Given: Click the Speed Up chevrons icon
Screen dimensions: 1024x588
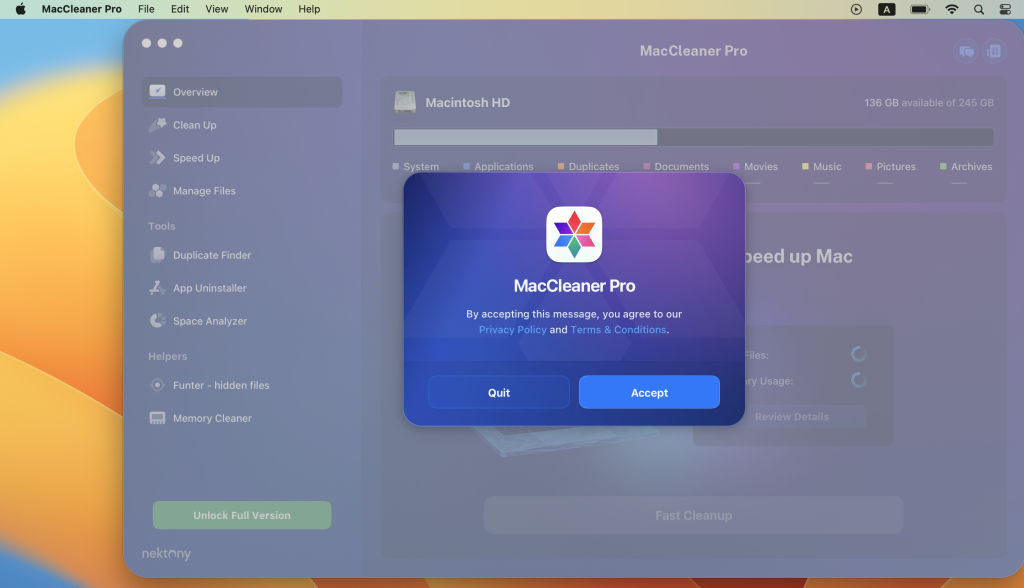Looking at the screenshot, I should [157, 157].
